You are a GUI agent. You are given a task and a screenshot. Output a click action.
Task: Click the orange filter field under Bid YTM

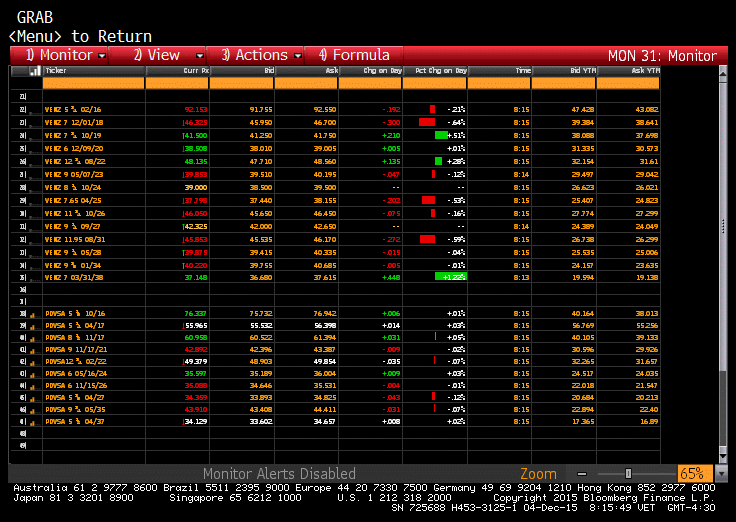(x=564, y=84)
